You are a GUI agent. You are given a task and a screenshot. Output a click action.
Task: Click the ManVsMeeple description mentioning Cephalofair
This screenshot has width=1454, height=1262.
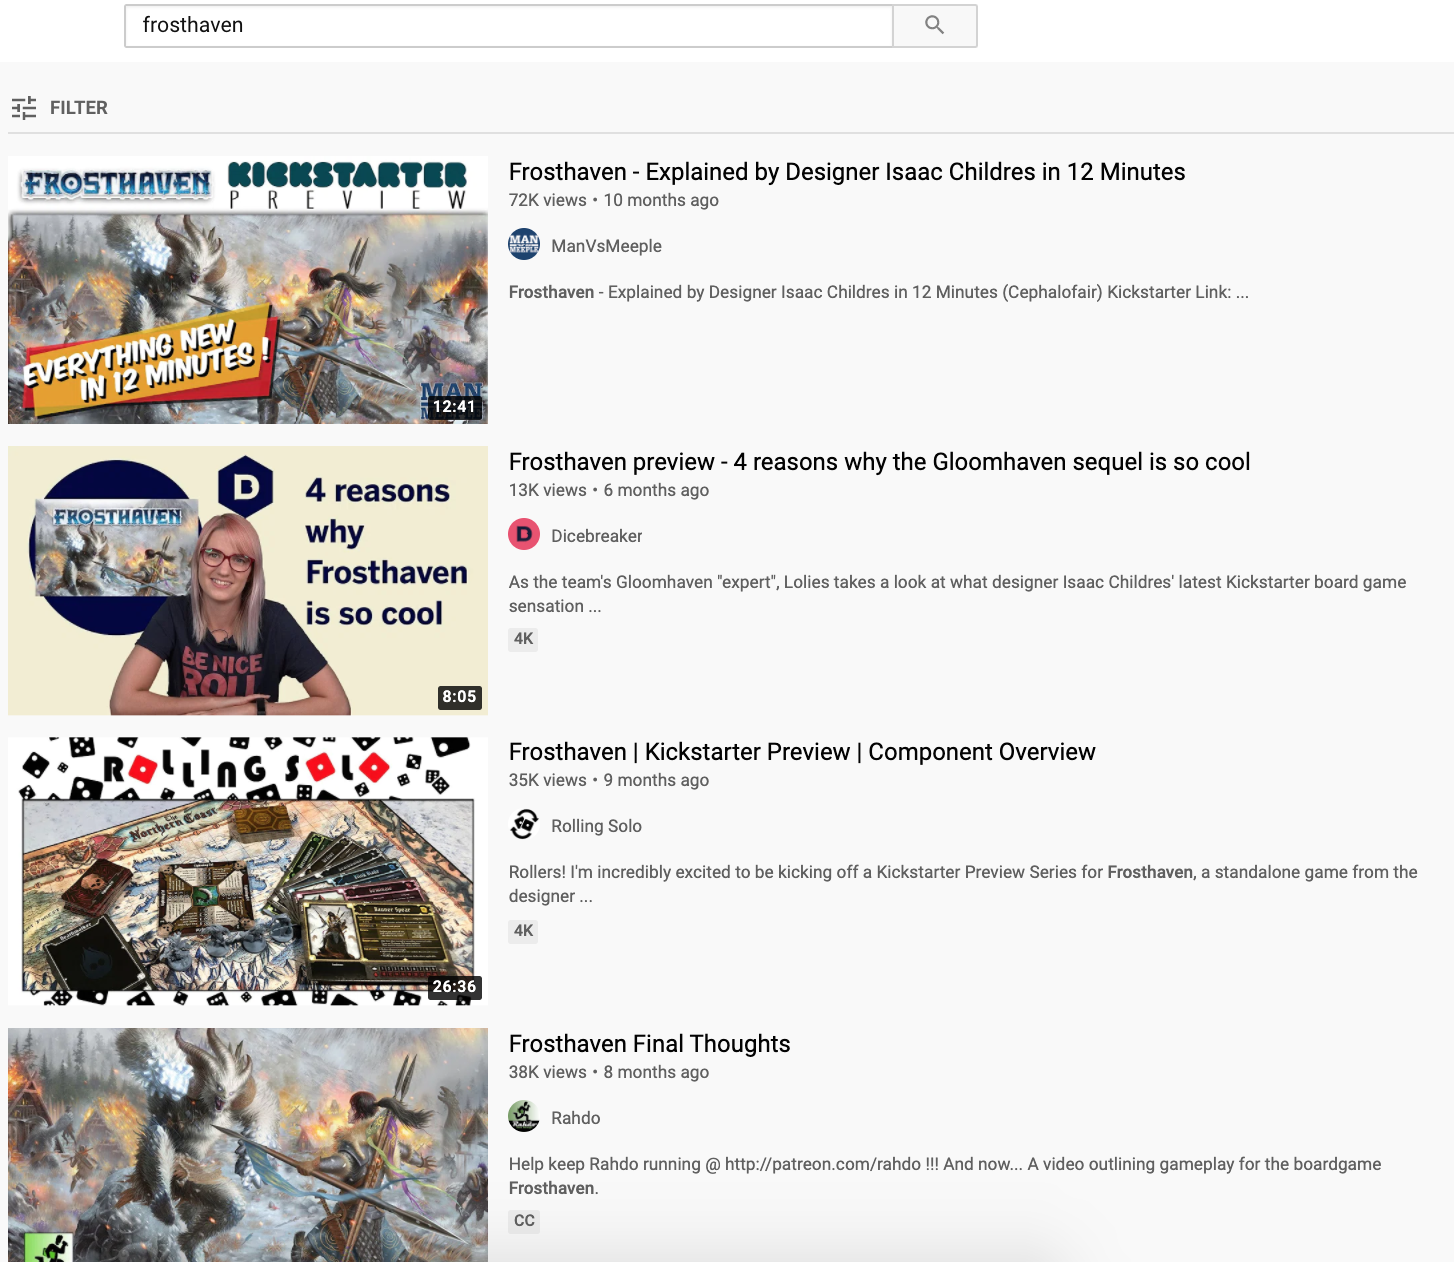(x=879, y=292)
